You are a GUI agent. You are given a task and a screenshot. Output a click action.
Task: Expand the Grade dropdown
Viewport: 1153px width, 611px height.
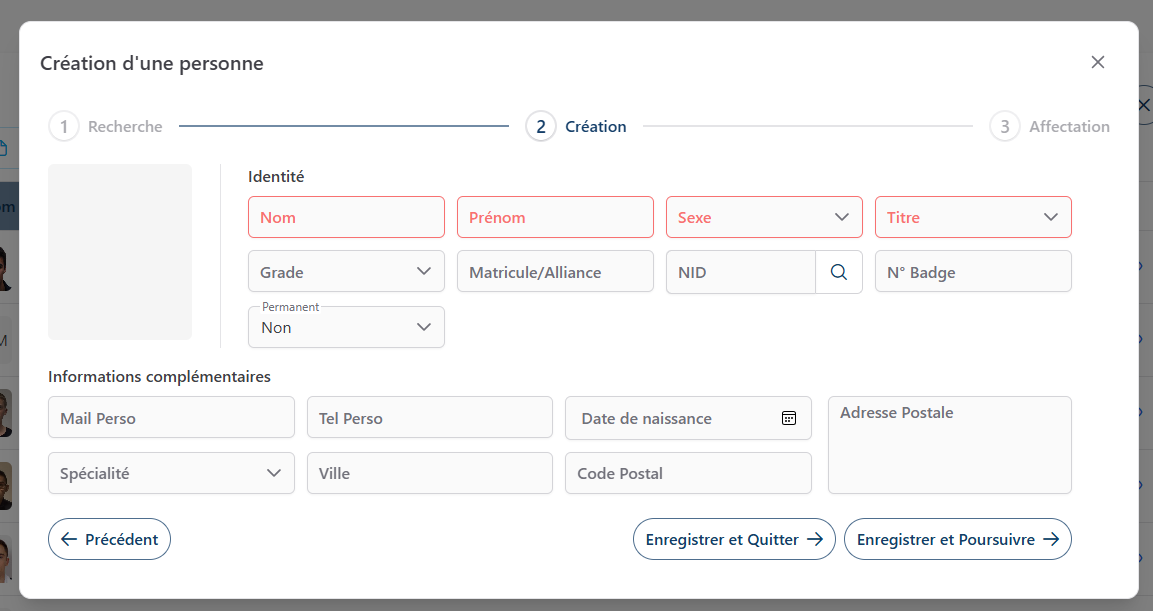346,271
